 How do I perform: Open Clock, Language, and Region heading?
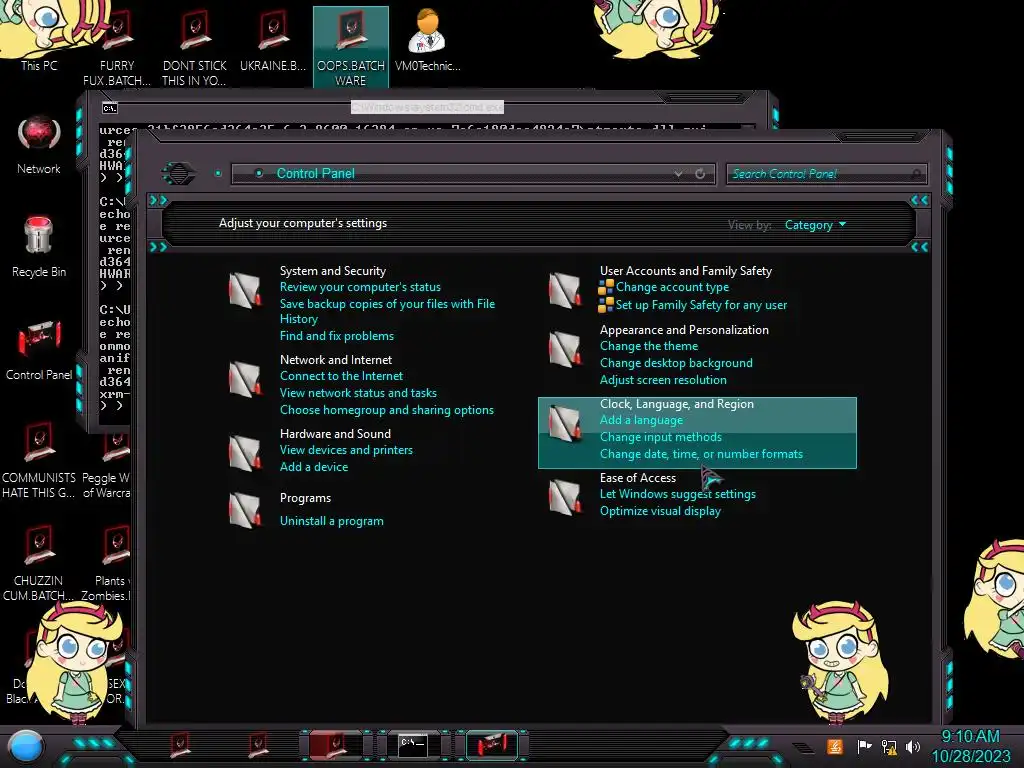pyautogui.click(x=677, y=404)
